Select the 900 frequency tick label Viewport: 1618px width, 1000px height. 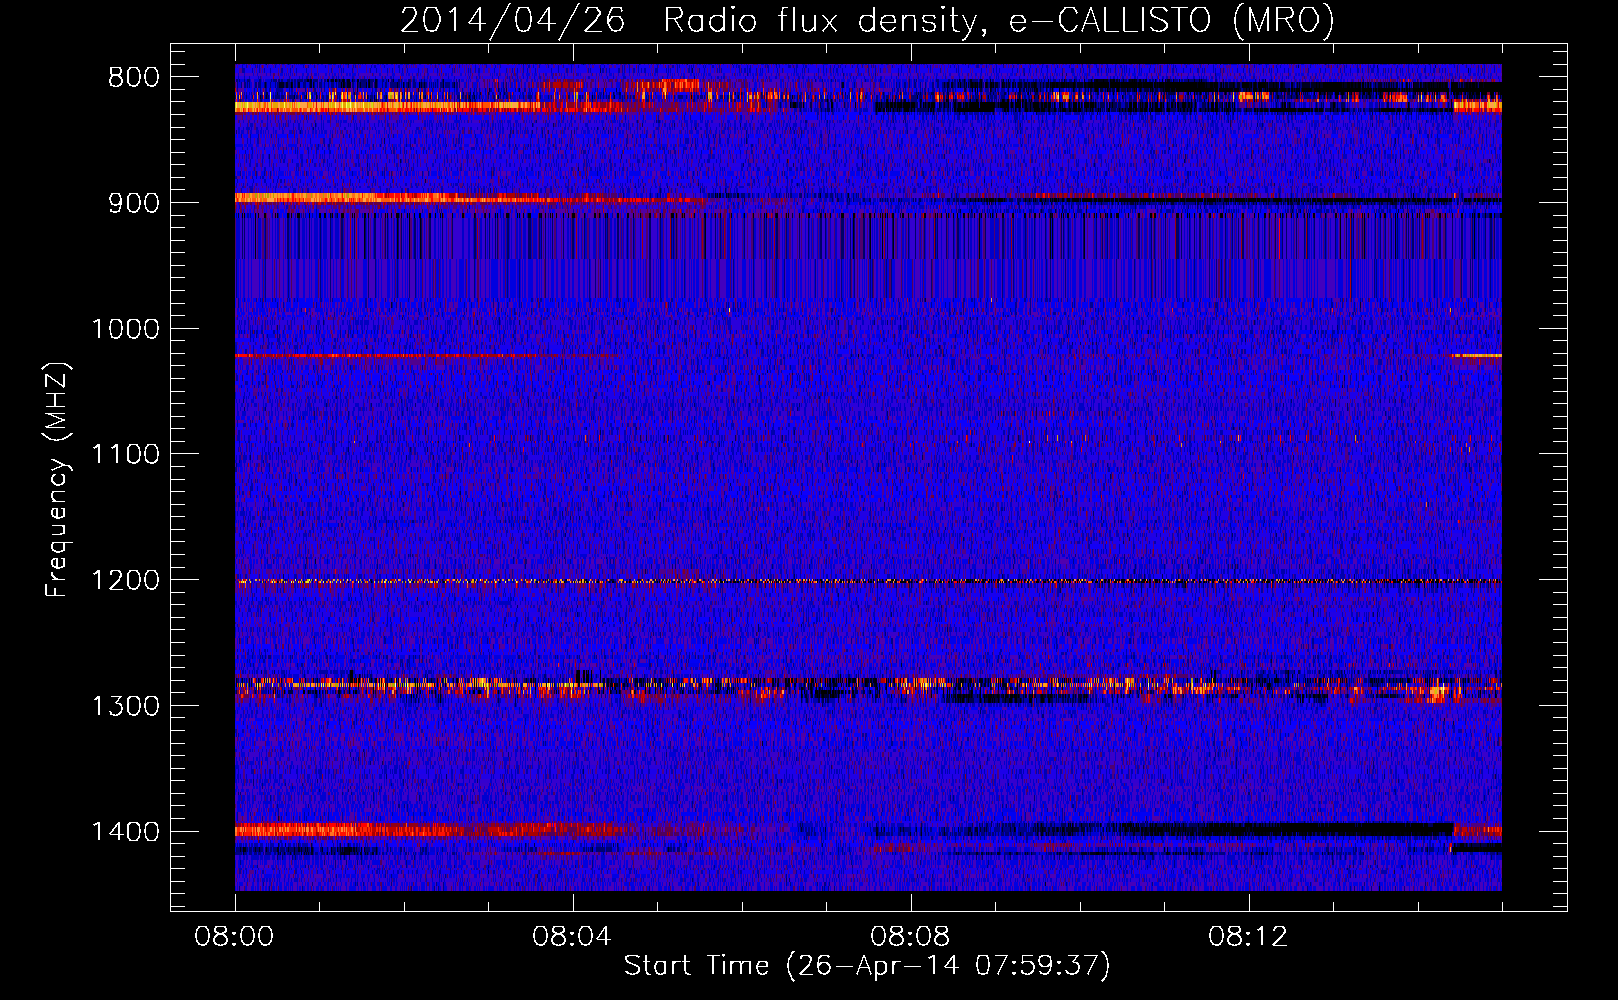(x=134, y=203)
